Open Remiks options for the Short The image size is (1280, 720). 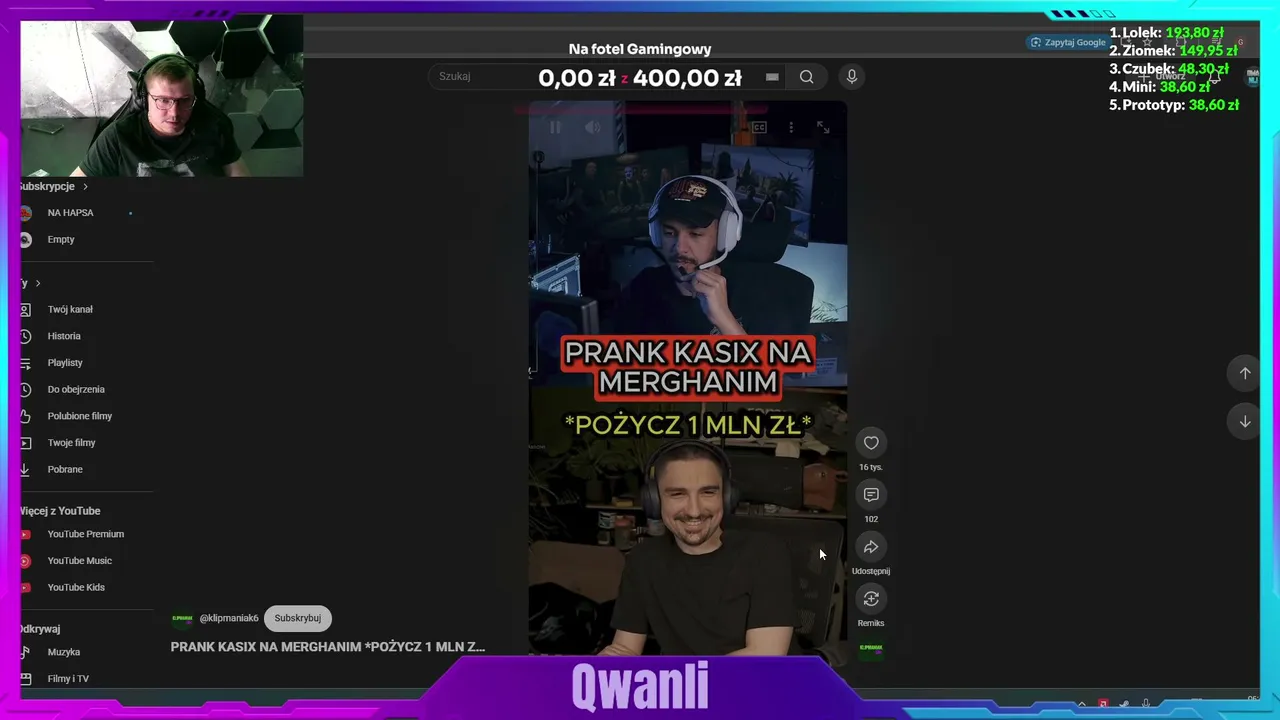pyautogui.click(x=871, y=599)
